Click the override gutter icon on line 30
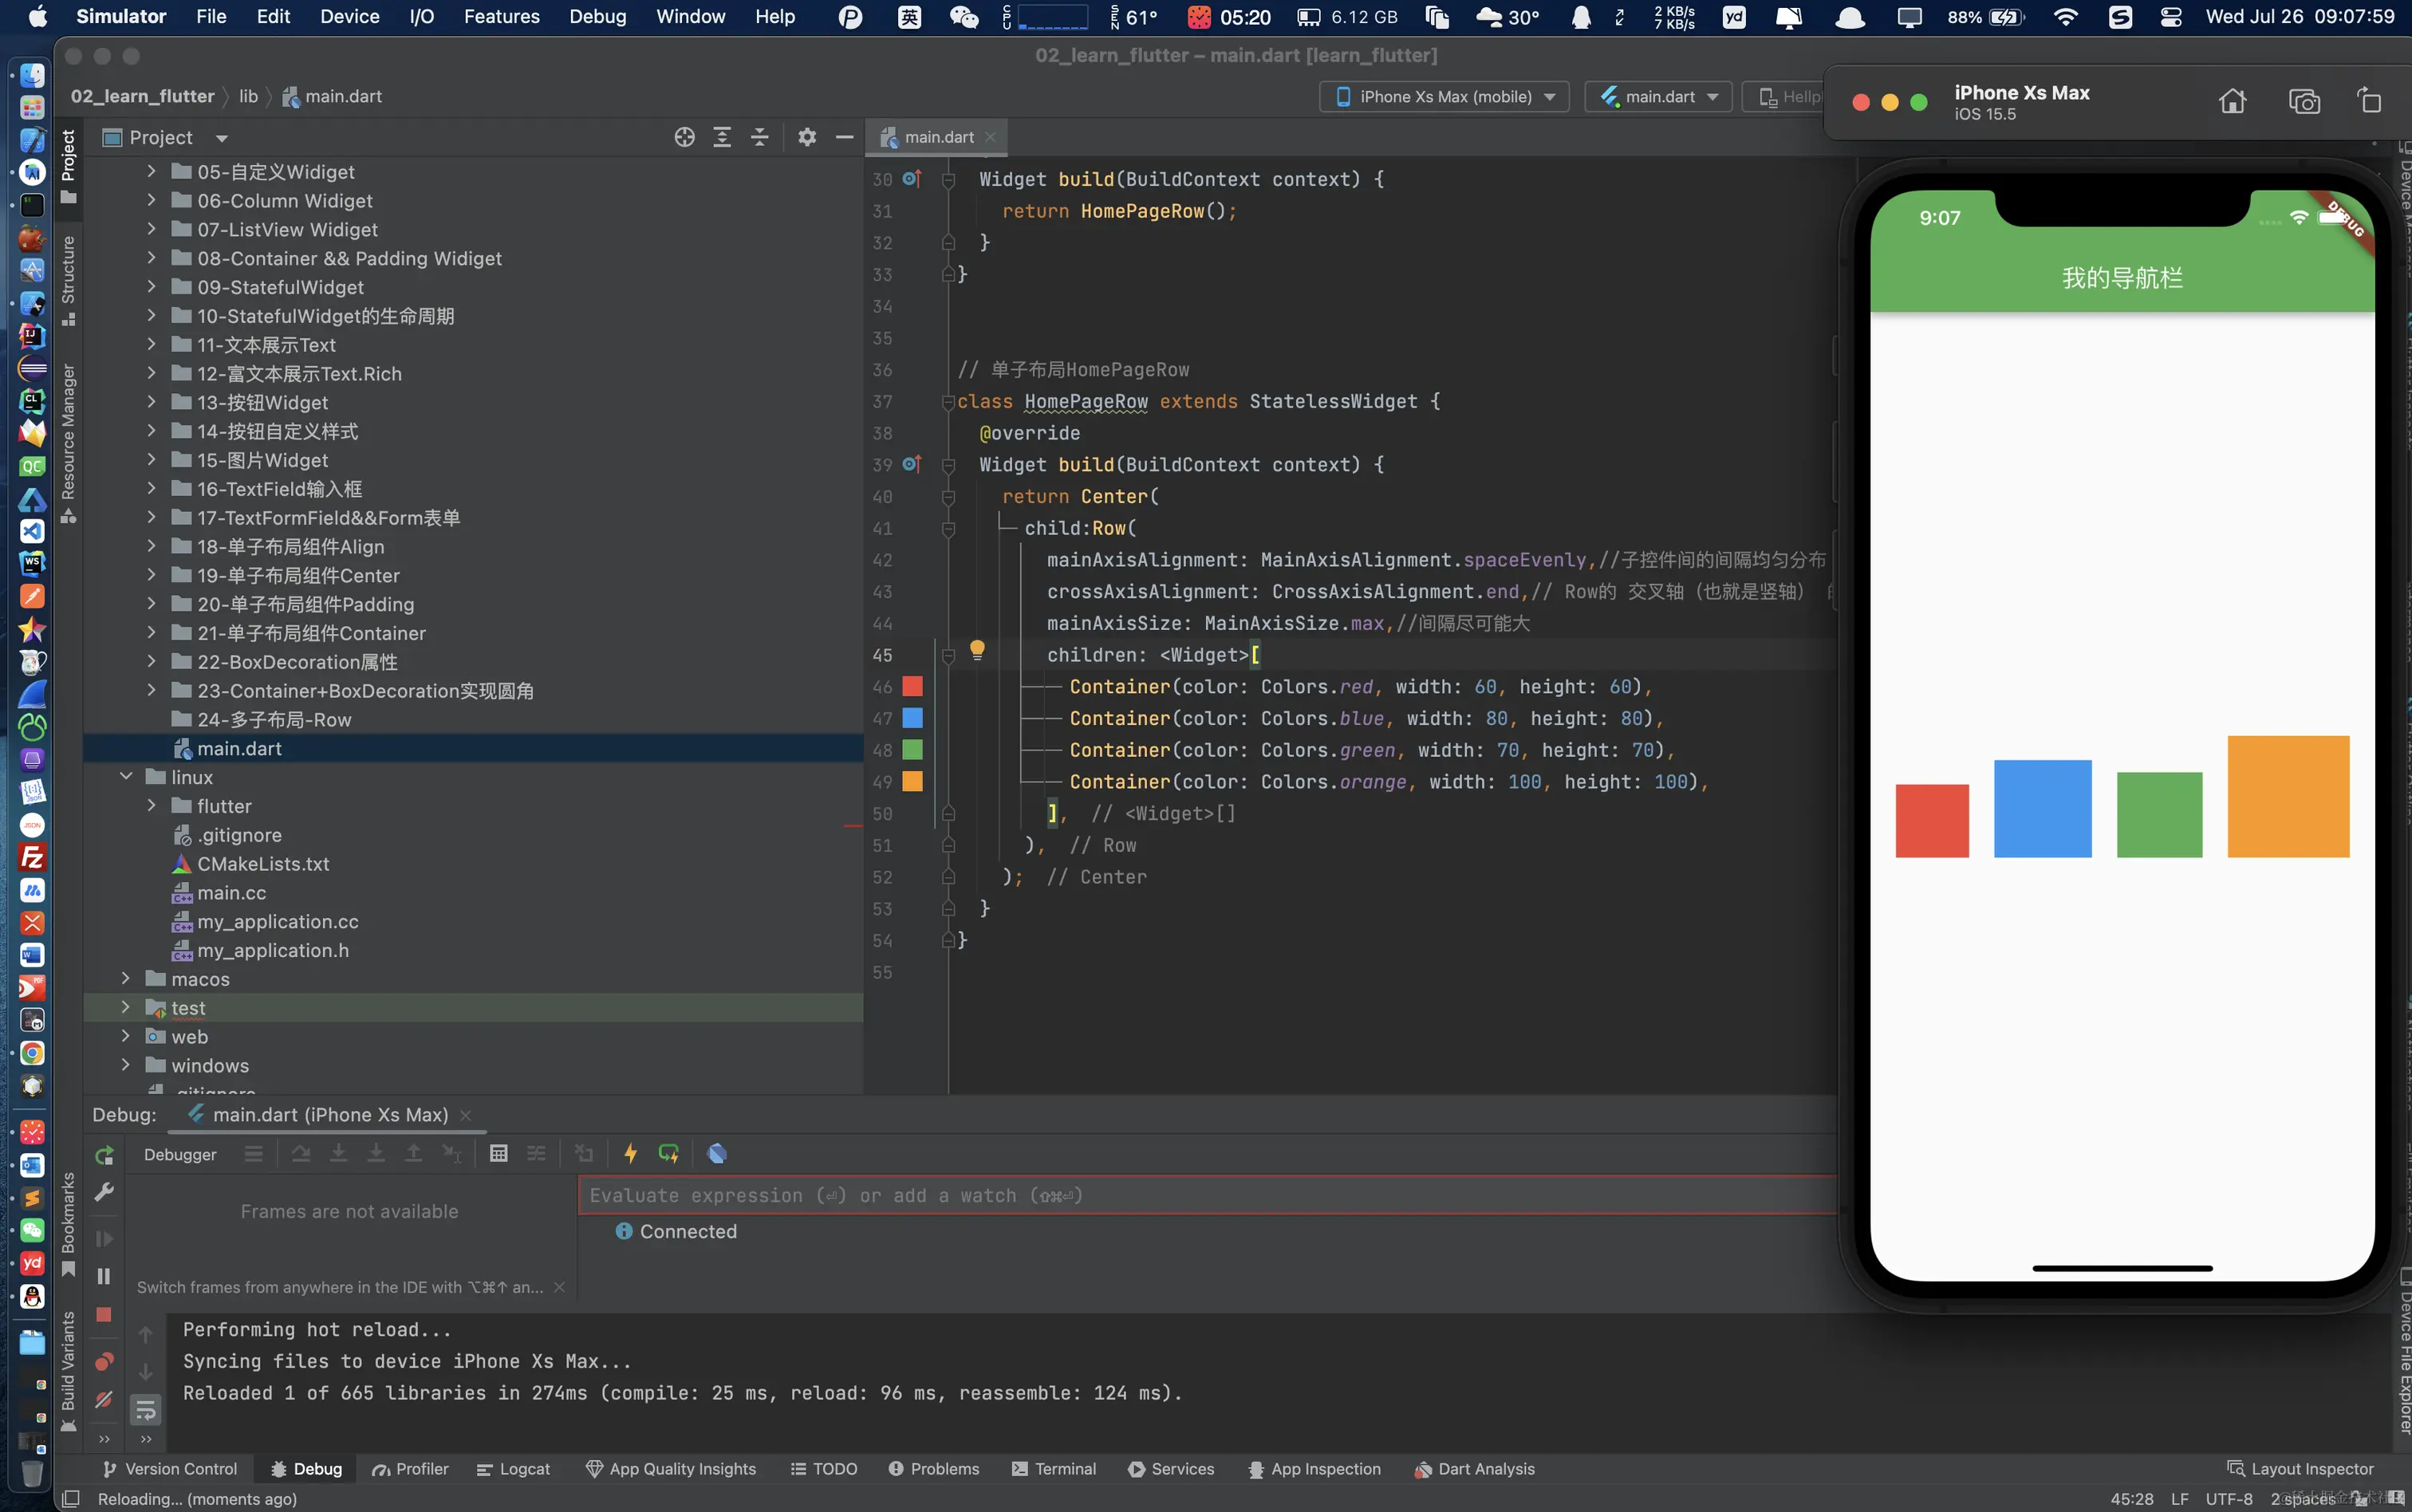This screenshot has width=2412, height=1512. (x=912, y=179)
